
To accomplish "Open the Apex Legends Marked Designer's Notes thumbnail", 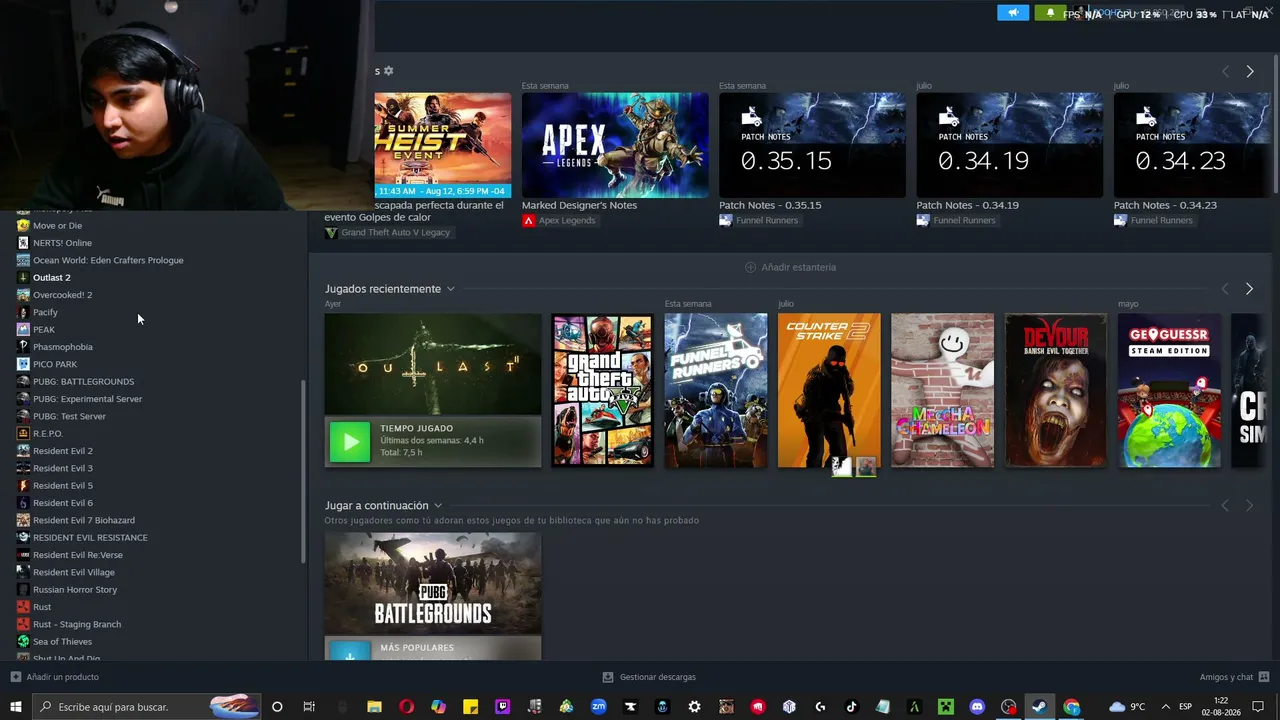I will tap(615, 146).
